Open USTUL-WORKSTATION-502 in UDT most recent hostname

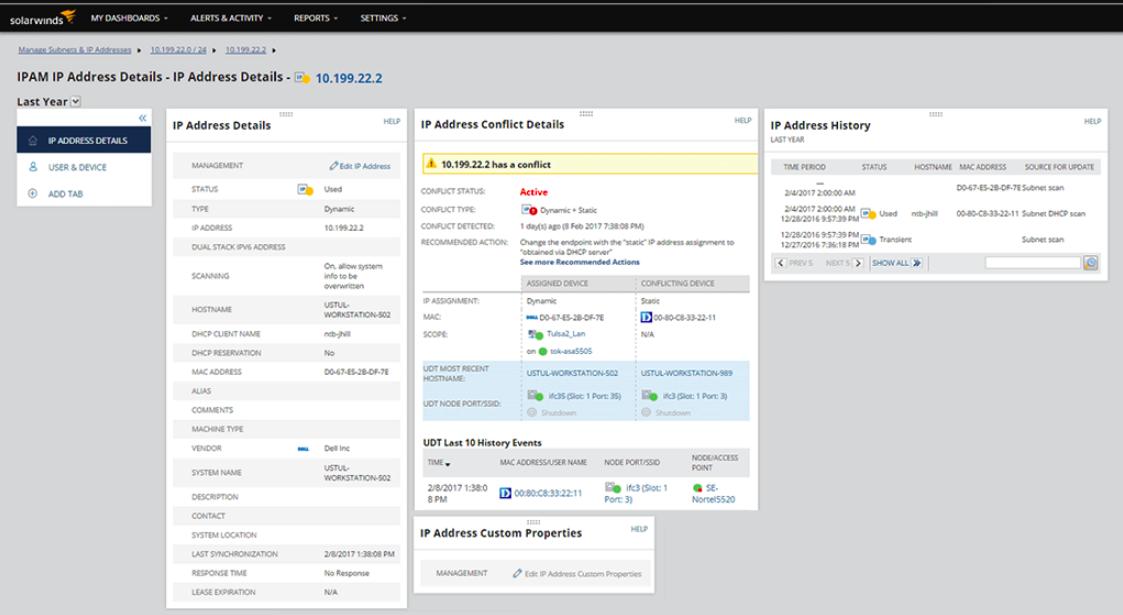(572, 373)
